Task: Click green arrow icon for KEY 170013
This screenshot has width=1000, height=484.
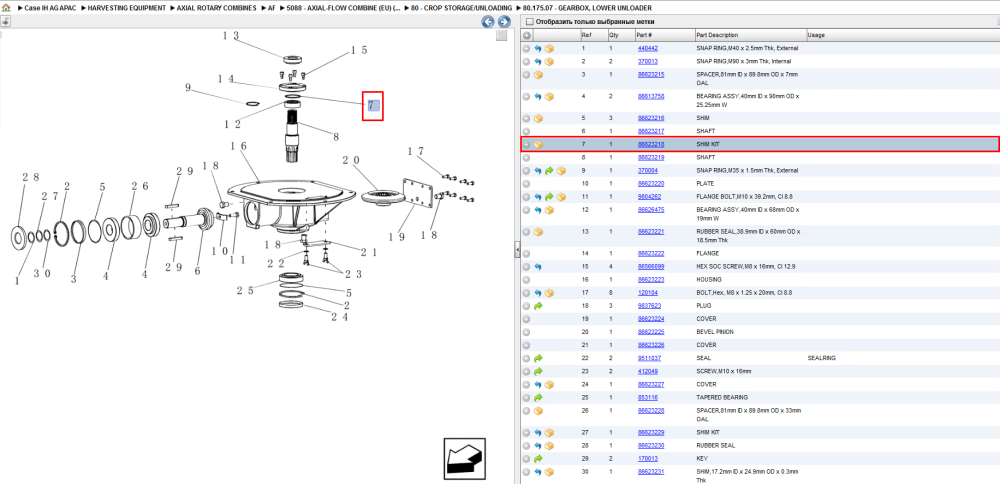Action: 538,458
